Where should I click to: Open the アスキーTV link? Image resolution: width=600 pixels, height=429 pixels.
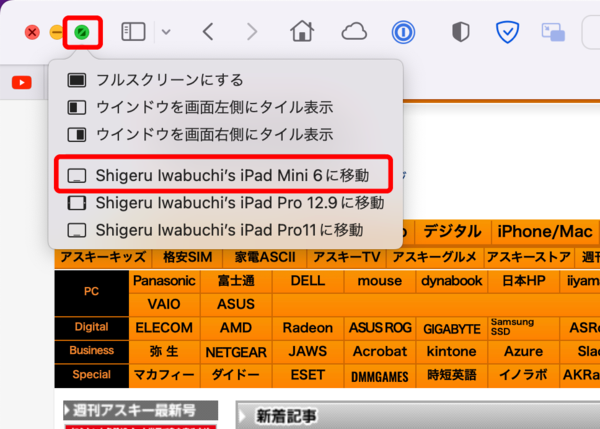tap(347, 257)
